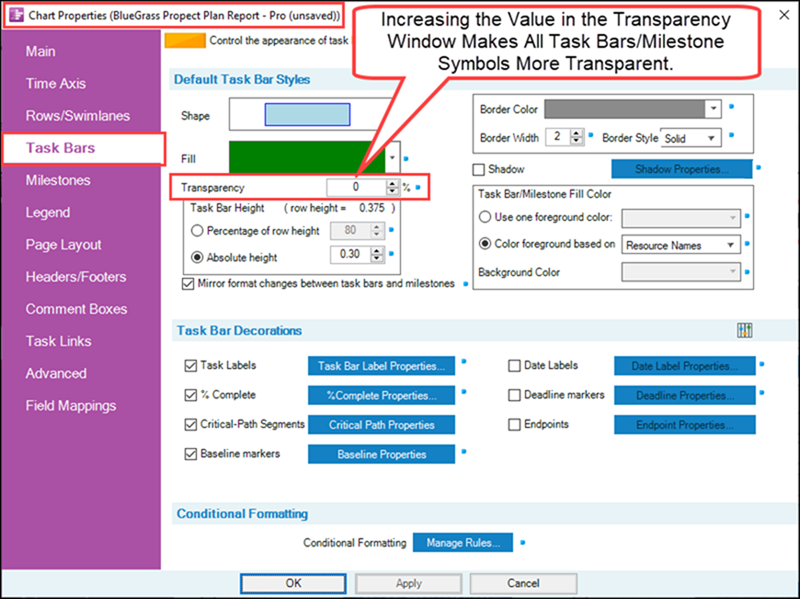Open the Page Layout tab

pos(63,245)
